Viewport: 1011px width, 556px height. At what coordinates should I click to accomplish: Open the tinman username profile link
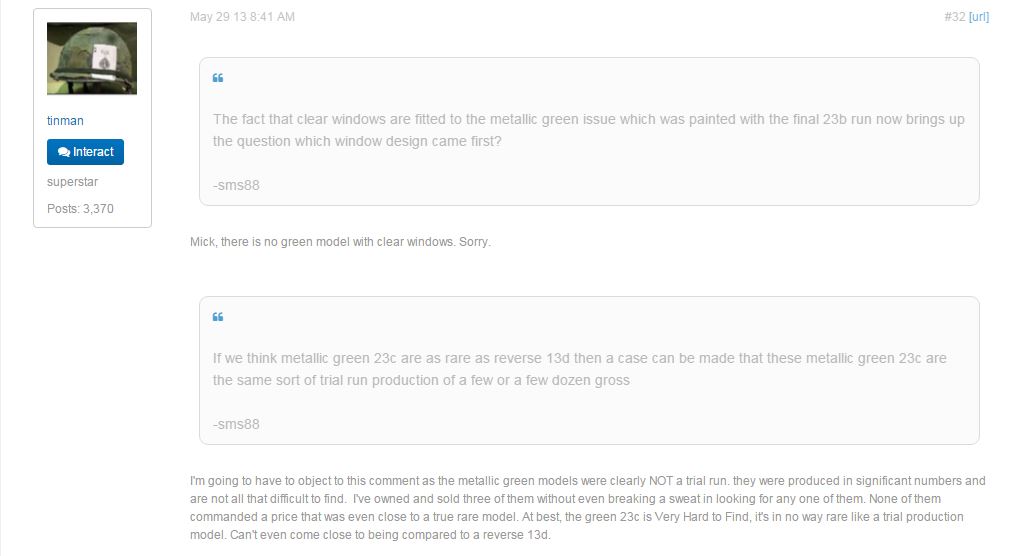pos(65,121)
